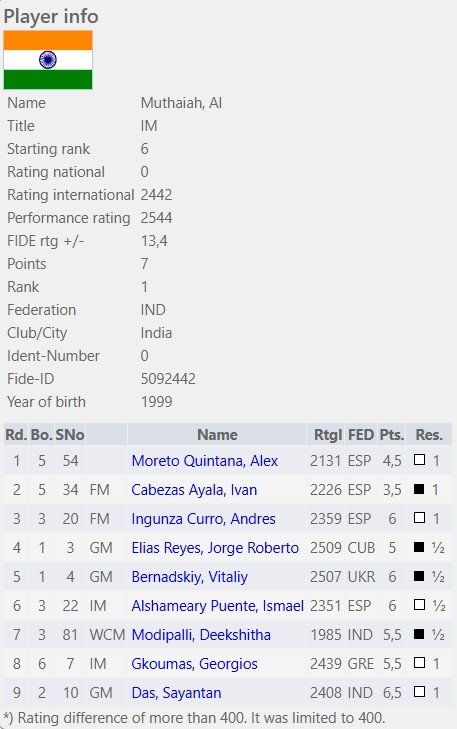Screen dimensions: 457x729
Task: Open Gkoumas, Georgios player link
Action: [x=194, y=663]
